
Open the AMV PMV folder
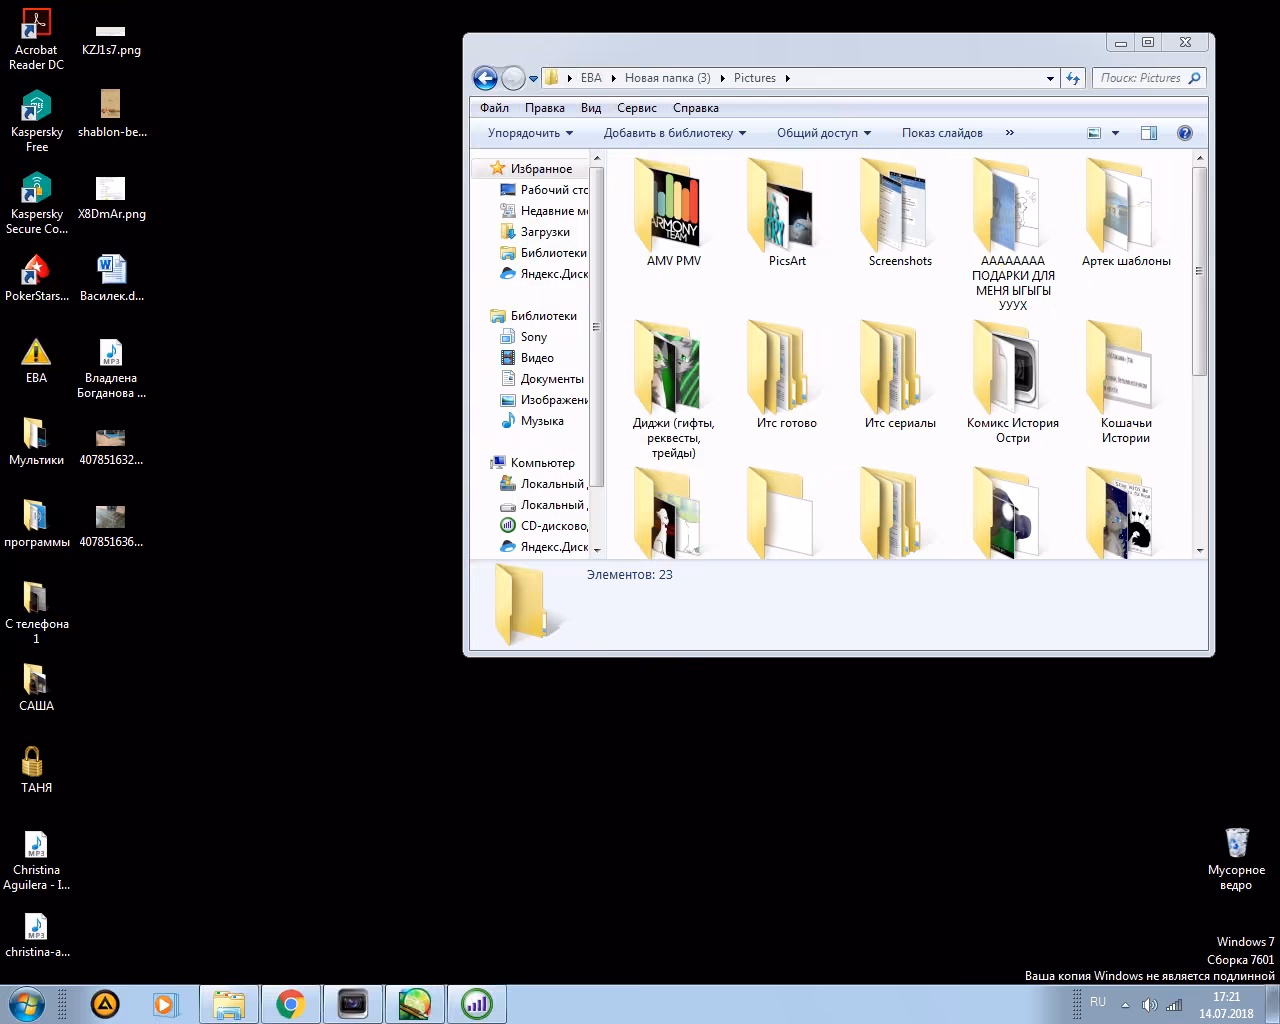pyautogui.click(x=674, y=212)
